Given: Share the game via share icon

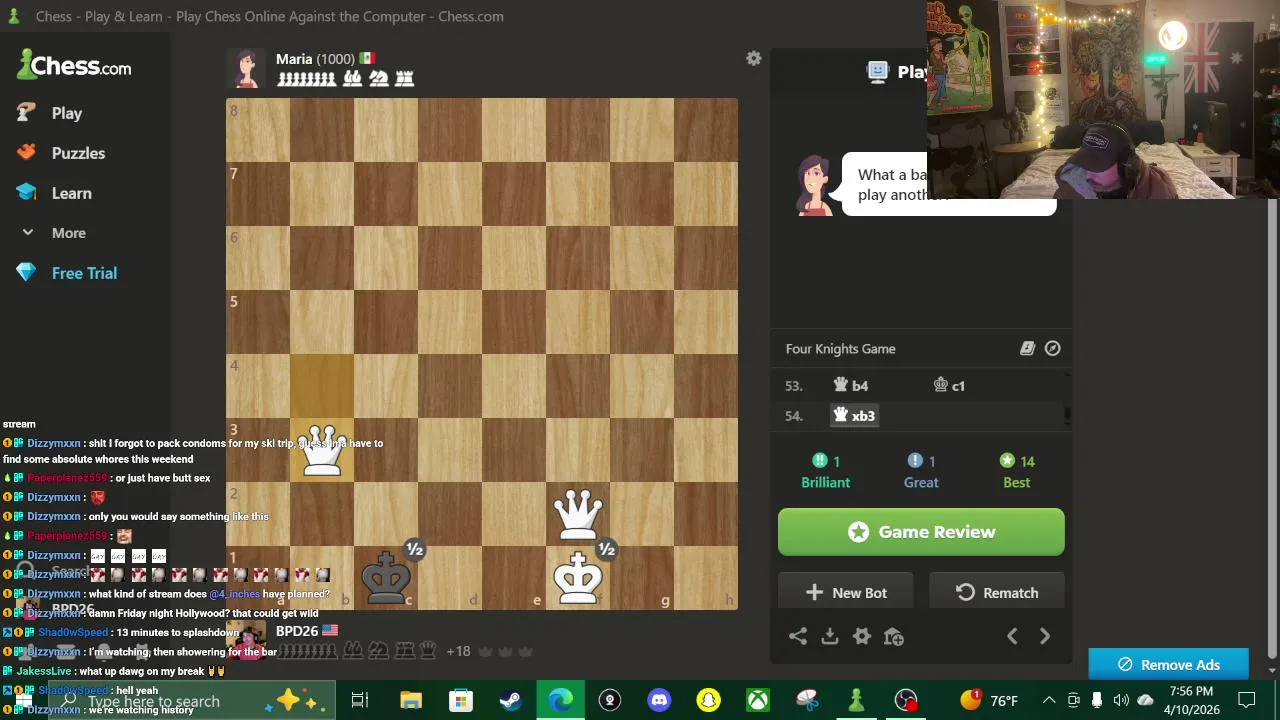Looking at the screenshot, I should (798, 636).
